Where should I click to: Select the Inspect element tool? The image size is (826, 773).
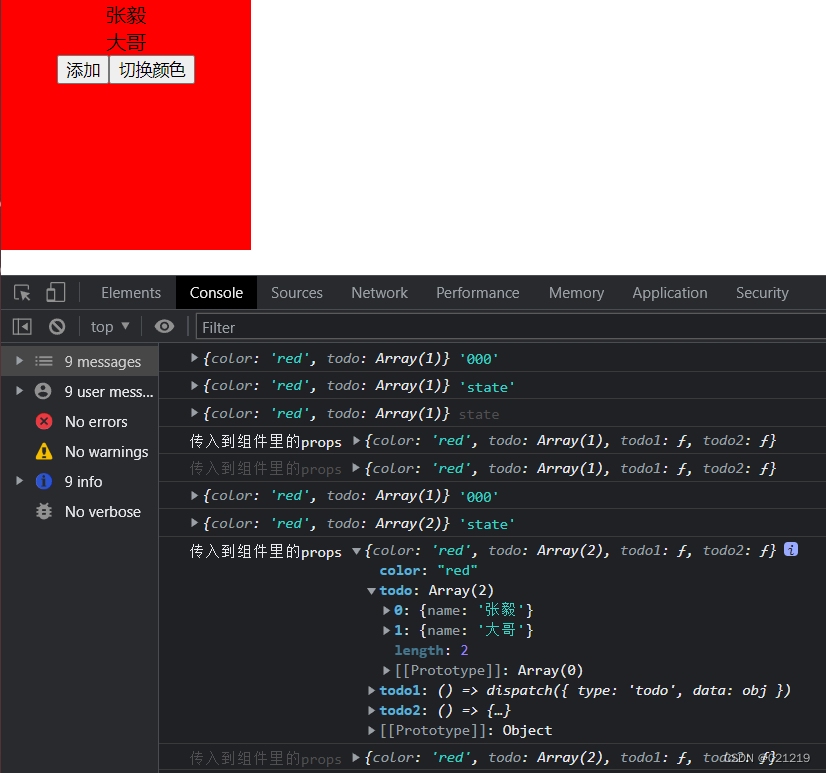click(x=20, y=292)
